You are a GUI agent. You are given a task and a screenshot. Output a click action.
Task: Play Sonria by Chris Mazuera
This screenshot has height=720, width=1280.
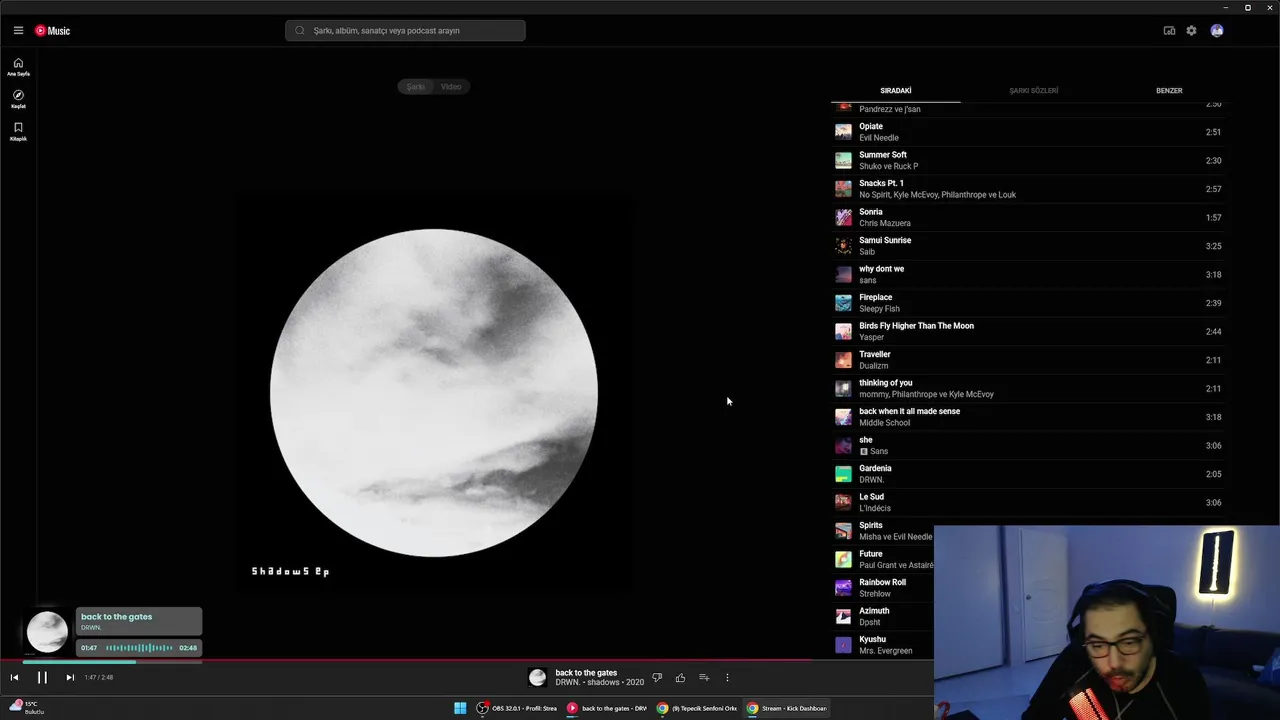(x=1030, y=217)
